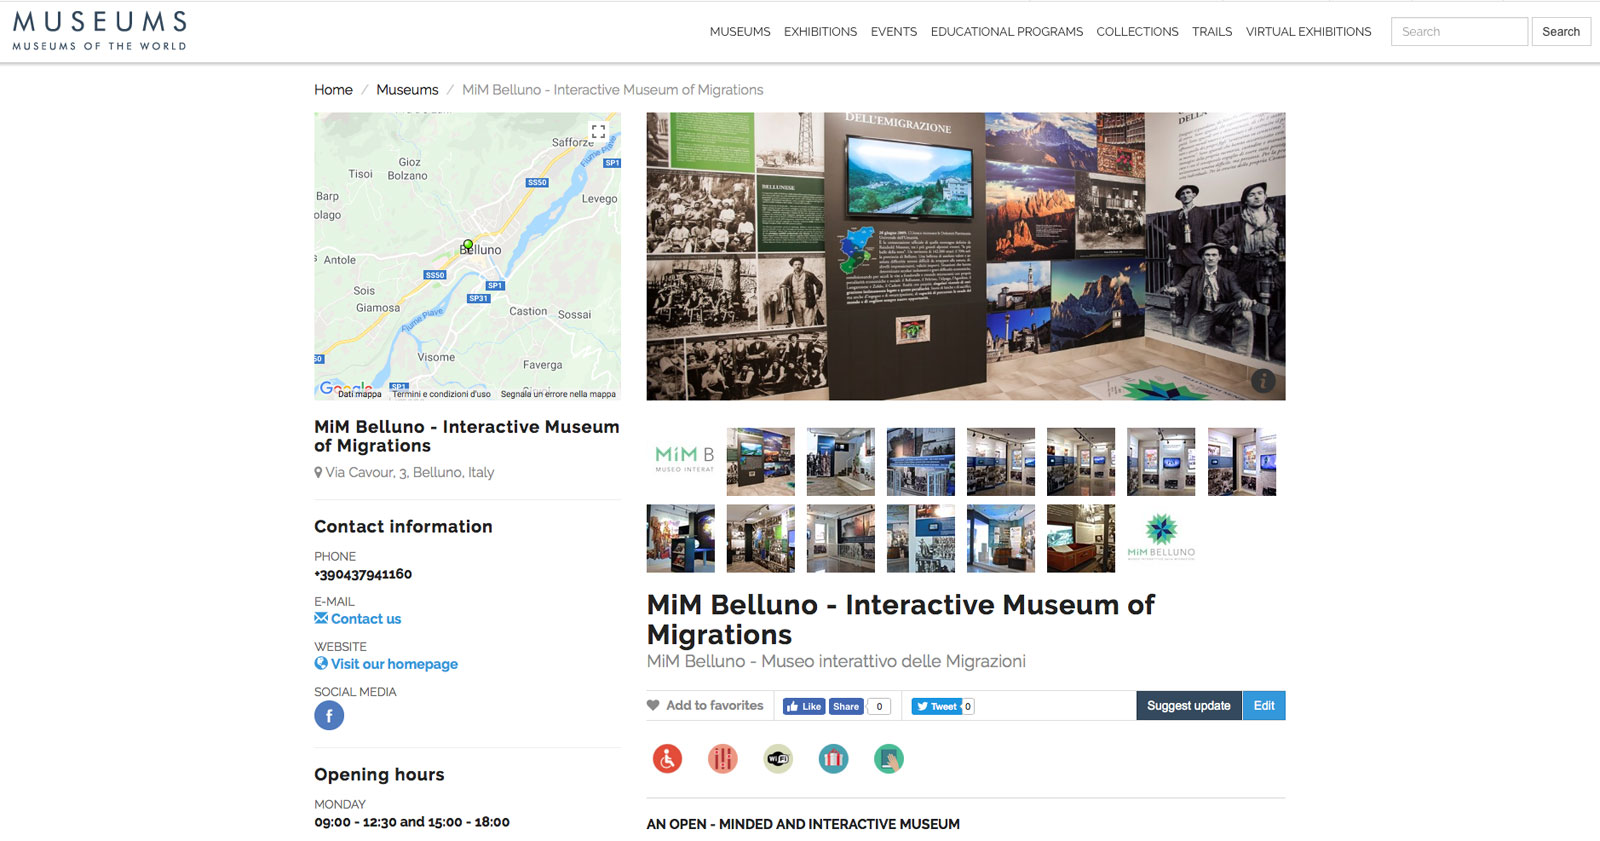Tweet about this museum
Screen dimensions: 1600x841
937,706
